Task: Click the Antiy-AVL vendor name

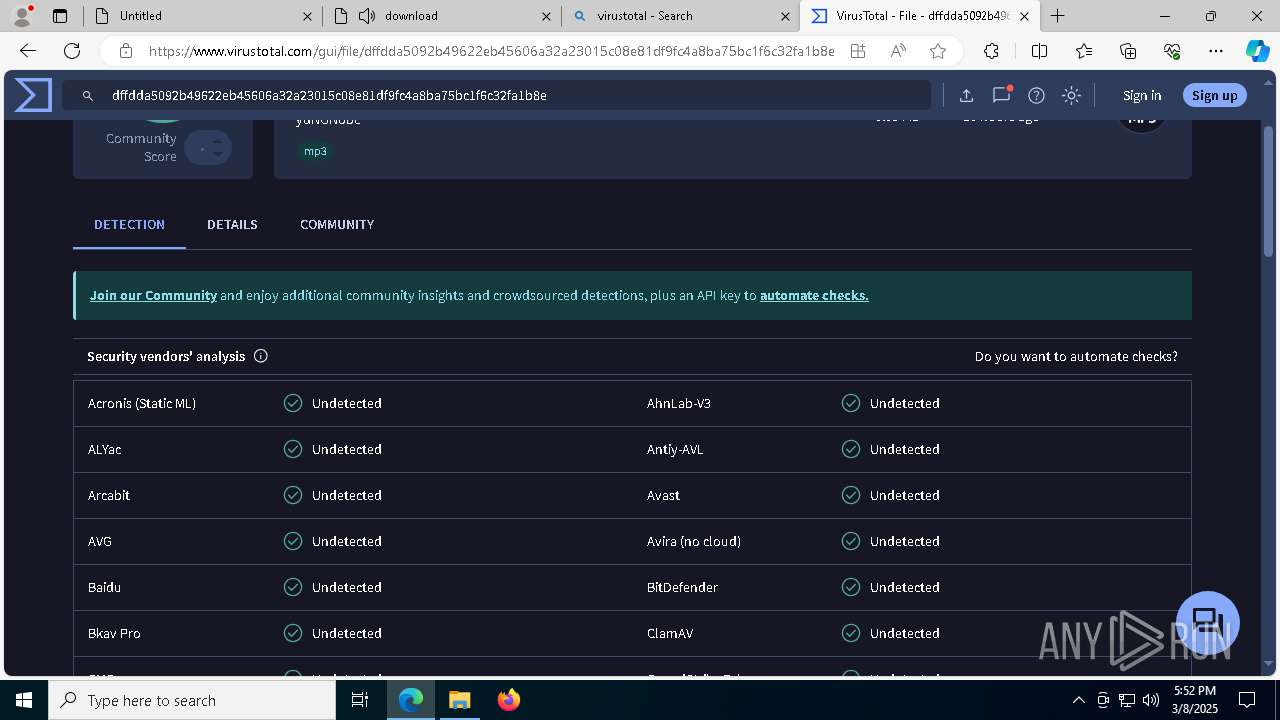Action: pyautogui.click(x=675, y=449)
